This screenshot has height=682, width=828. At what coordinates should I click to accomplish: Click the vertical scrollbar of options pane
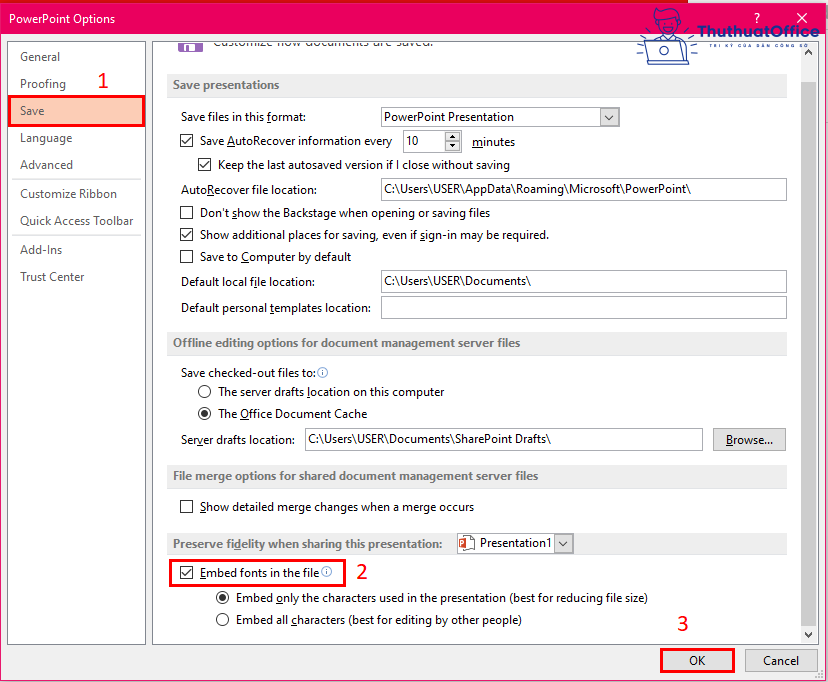coord(808,350)
